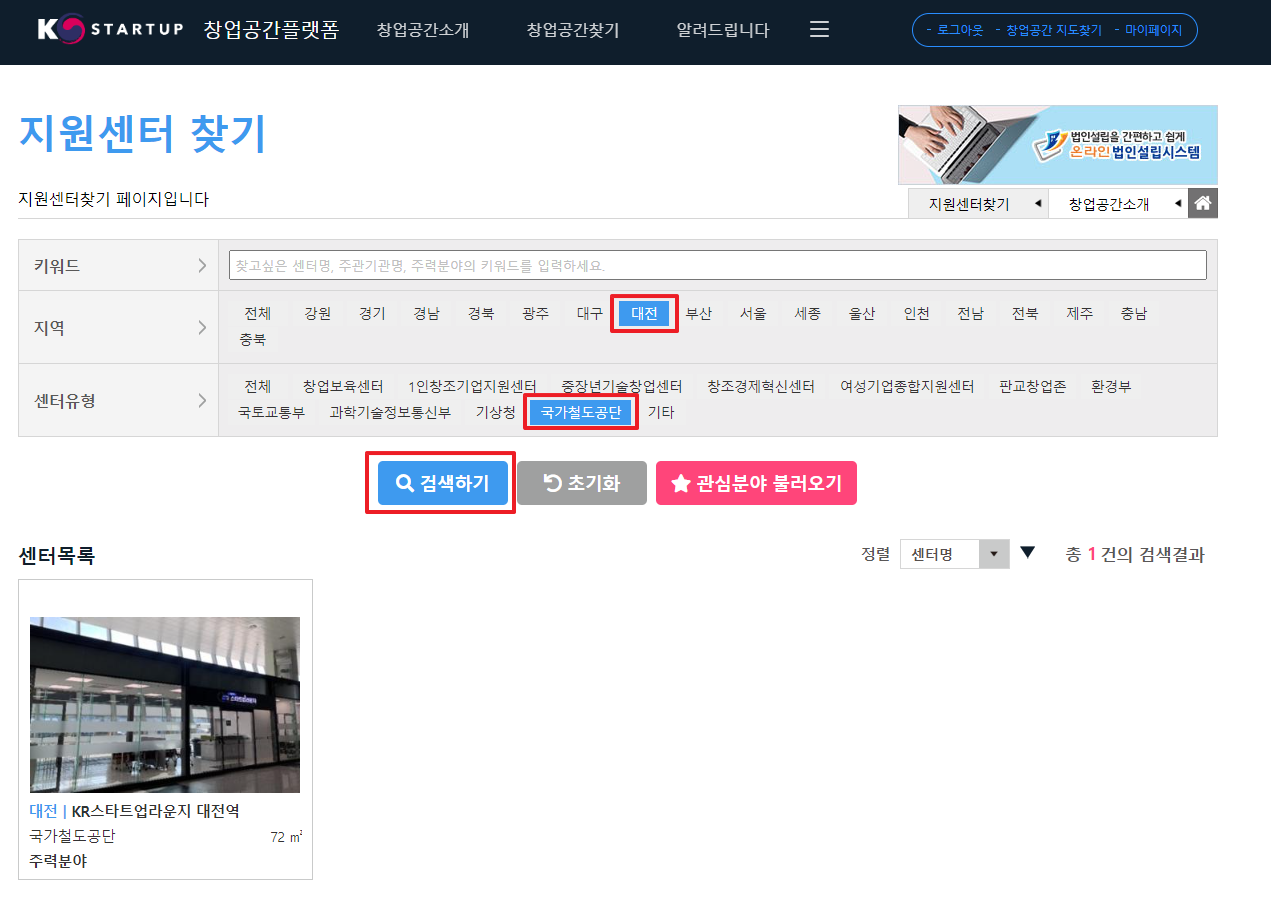Select region 세종
Viewport: 1271px width, 904px height.
[x=808, y=313]
